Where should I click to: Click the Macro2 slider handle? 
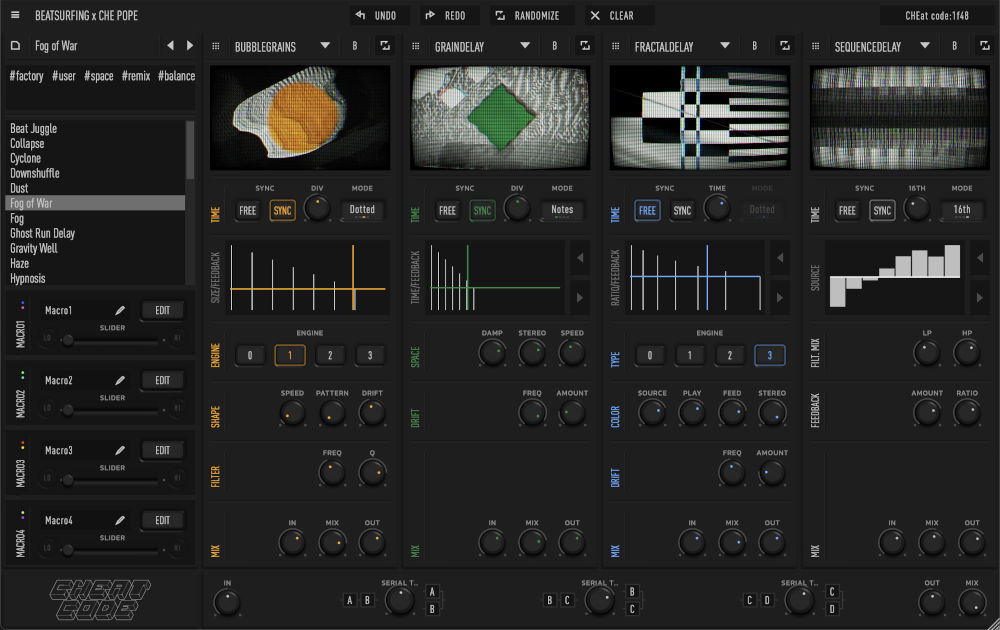[x=68, y=410]
